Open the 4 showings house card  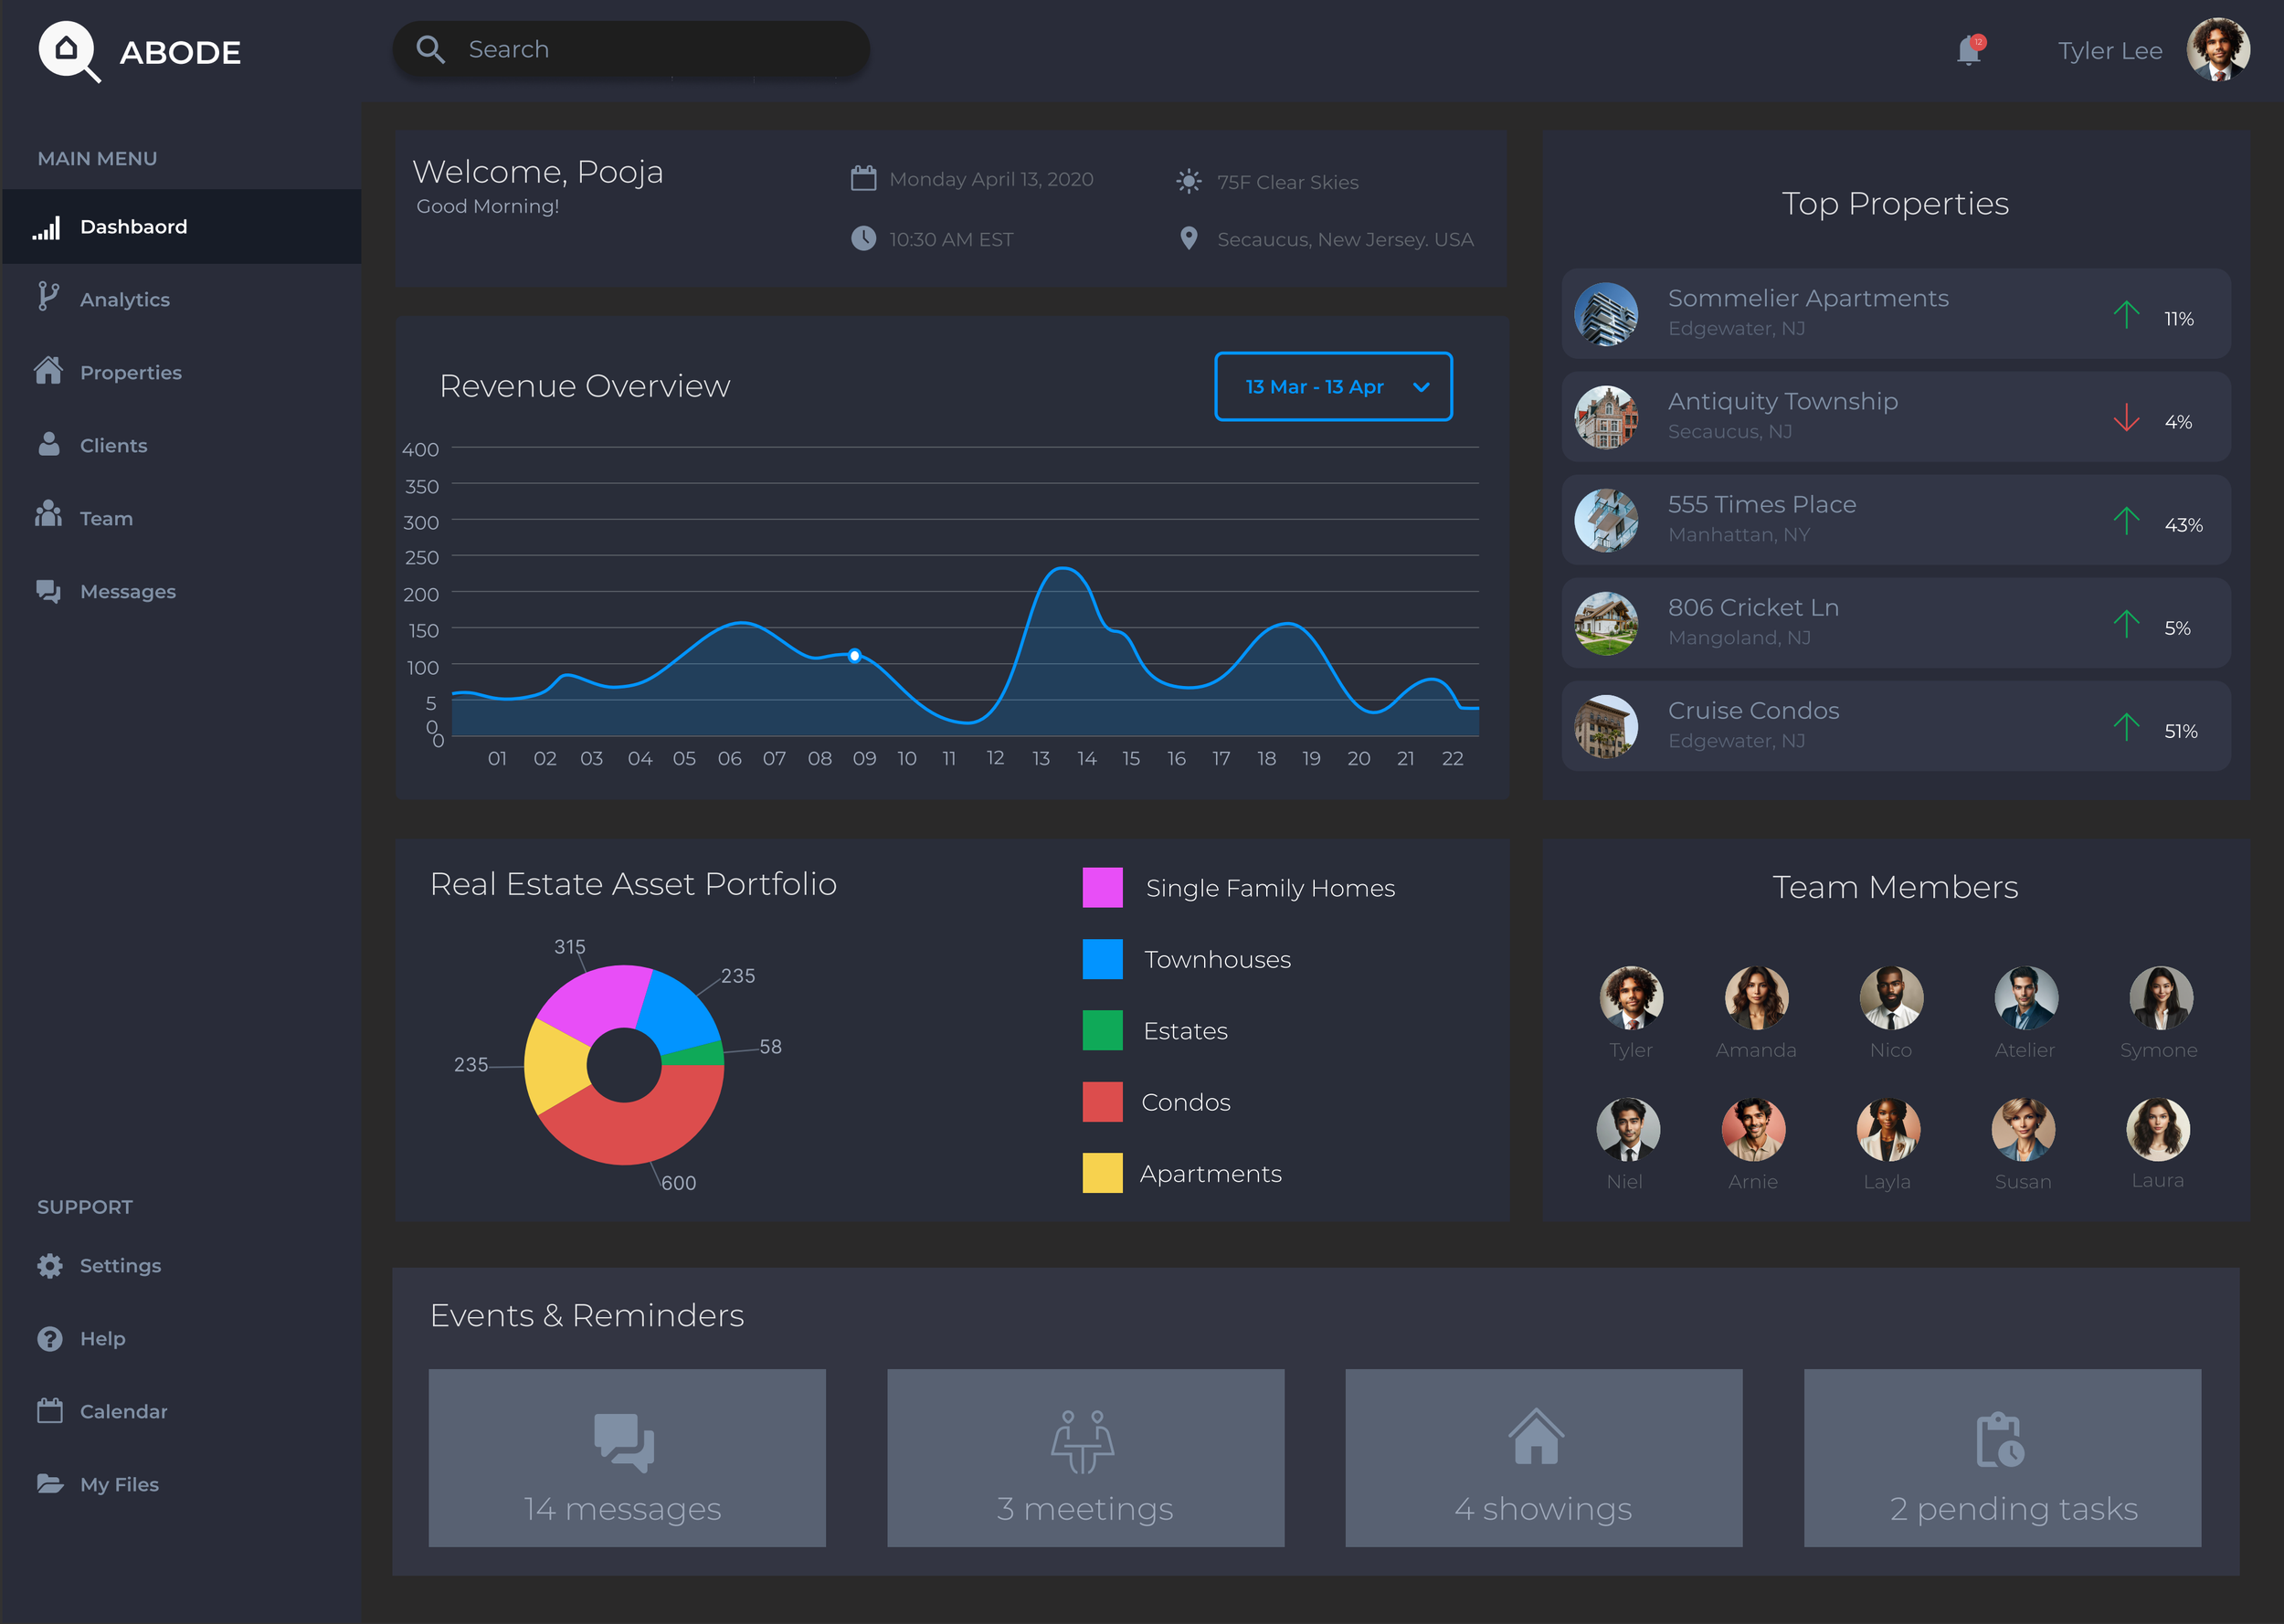[1543, 1457]
